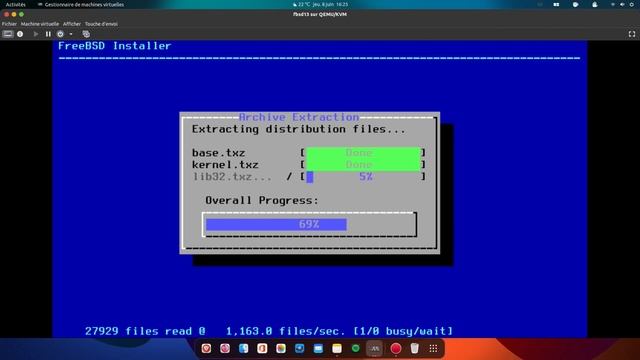Open the active virt-manager dock icon
Image resolution: width=640 pixels, height=360 pixels.
[374, 349]
